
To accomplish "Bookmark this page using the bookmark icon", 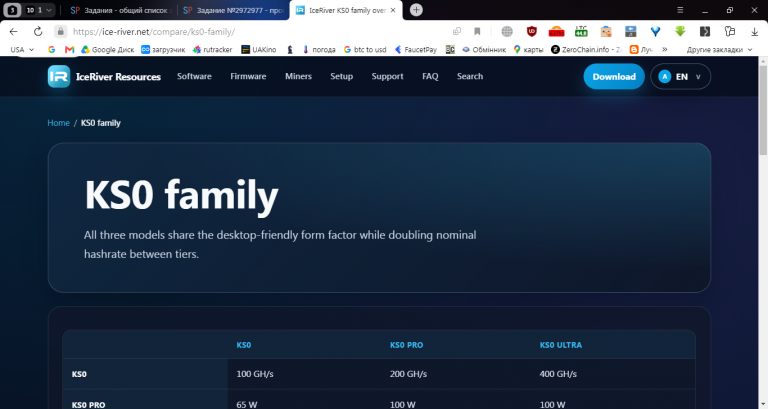I will pyautogui.click(x=477, y=31).
